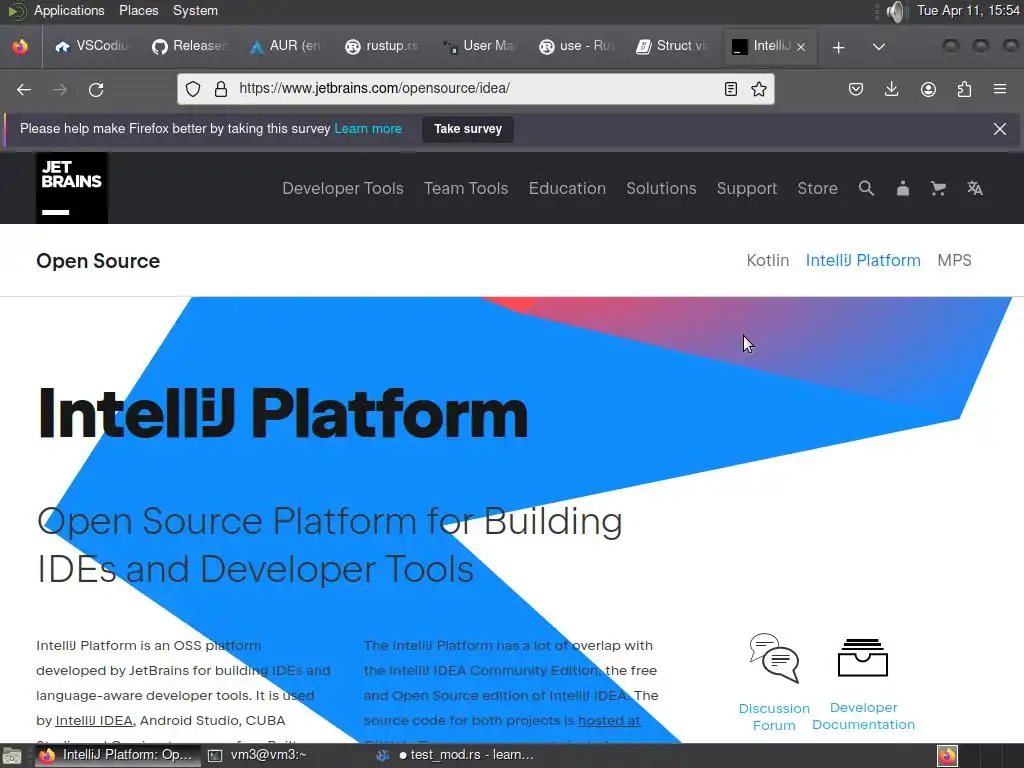Open the site search magnifier icon
The image size is (1024, 768).
pos(866,189)
